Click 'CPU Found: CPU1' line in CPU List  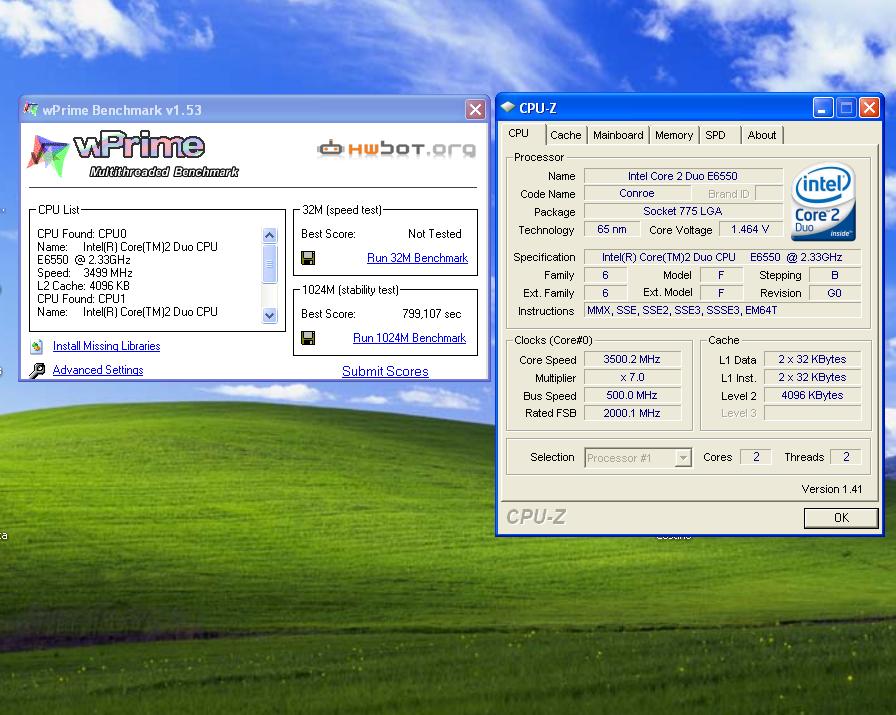[x=81, y=299]
